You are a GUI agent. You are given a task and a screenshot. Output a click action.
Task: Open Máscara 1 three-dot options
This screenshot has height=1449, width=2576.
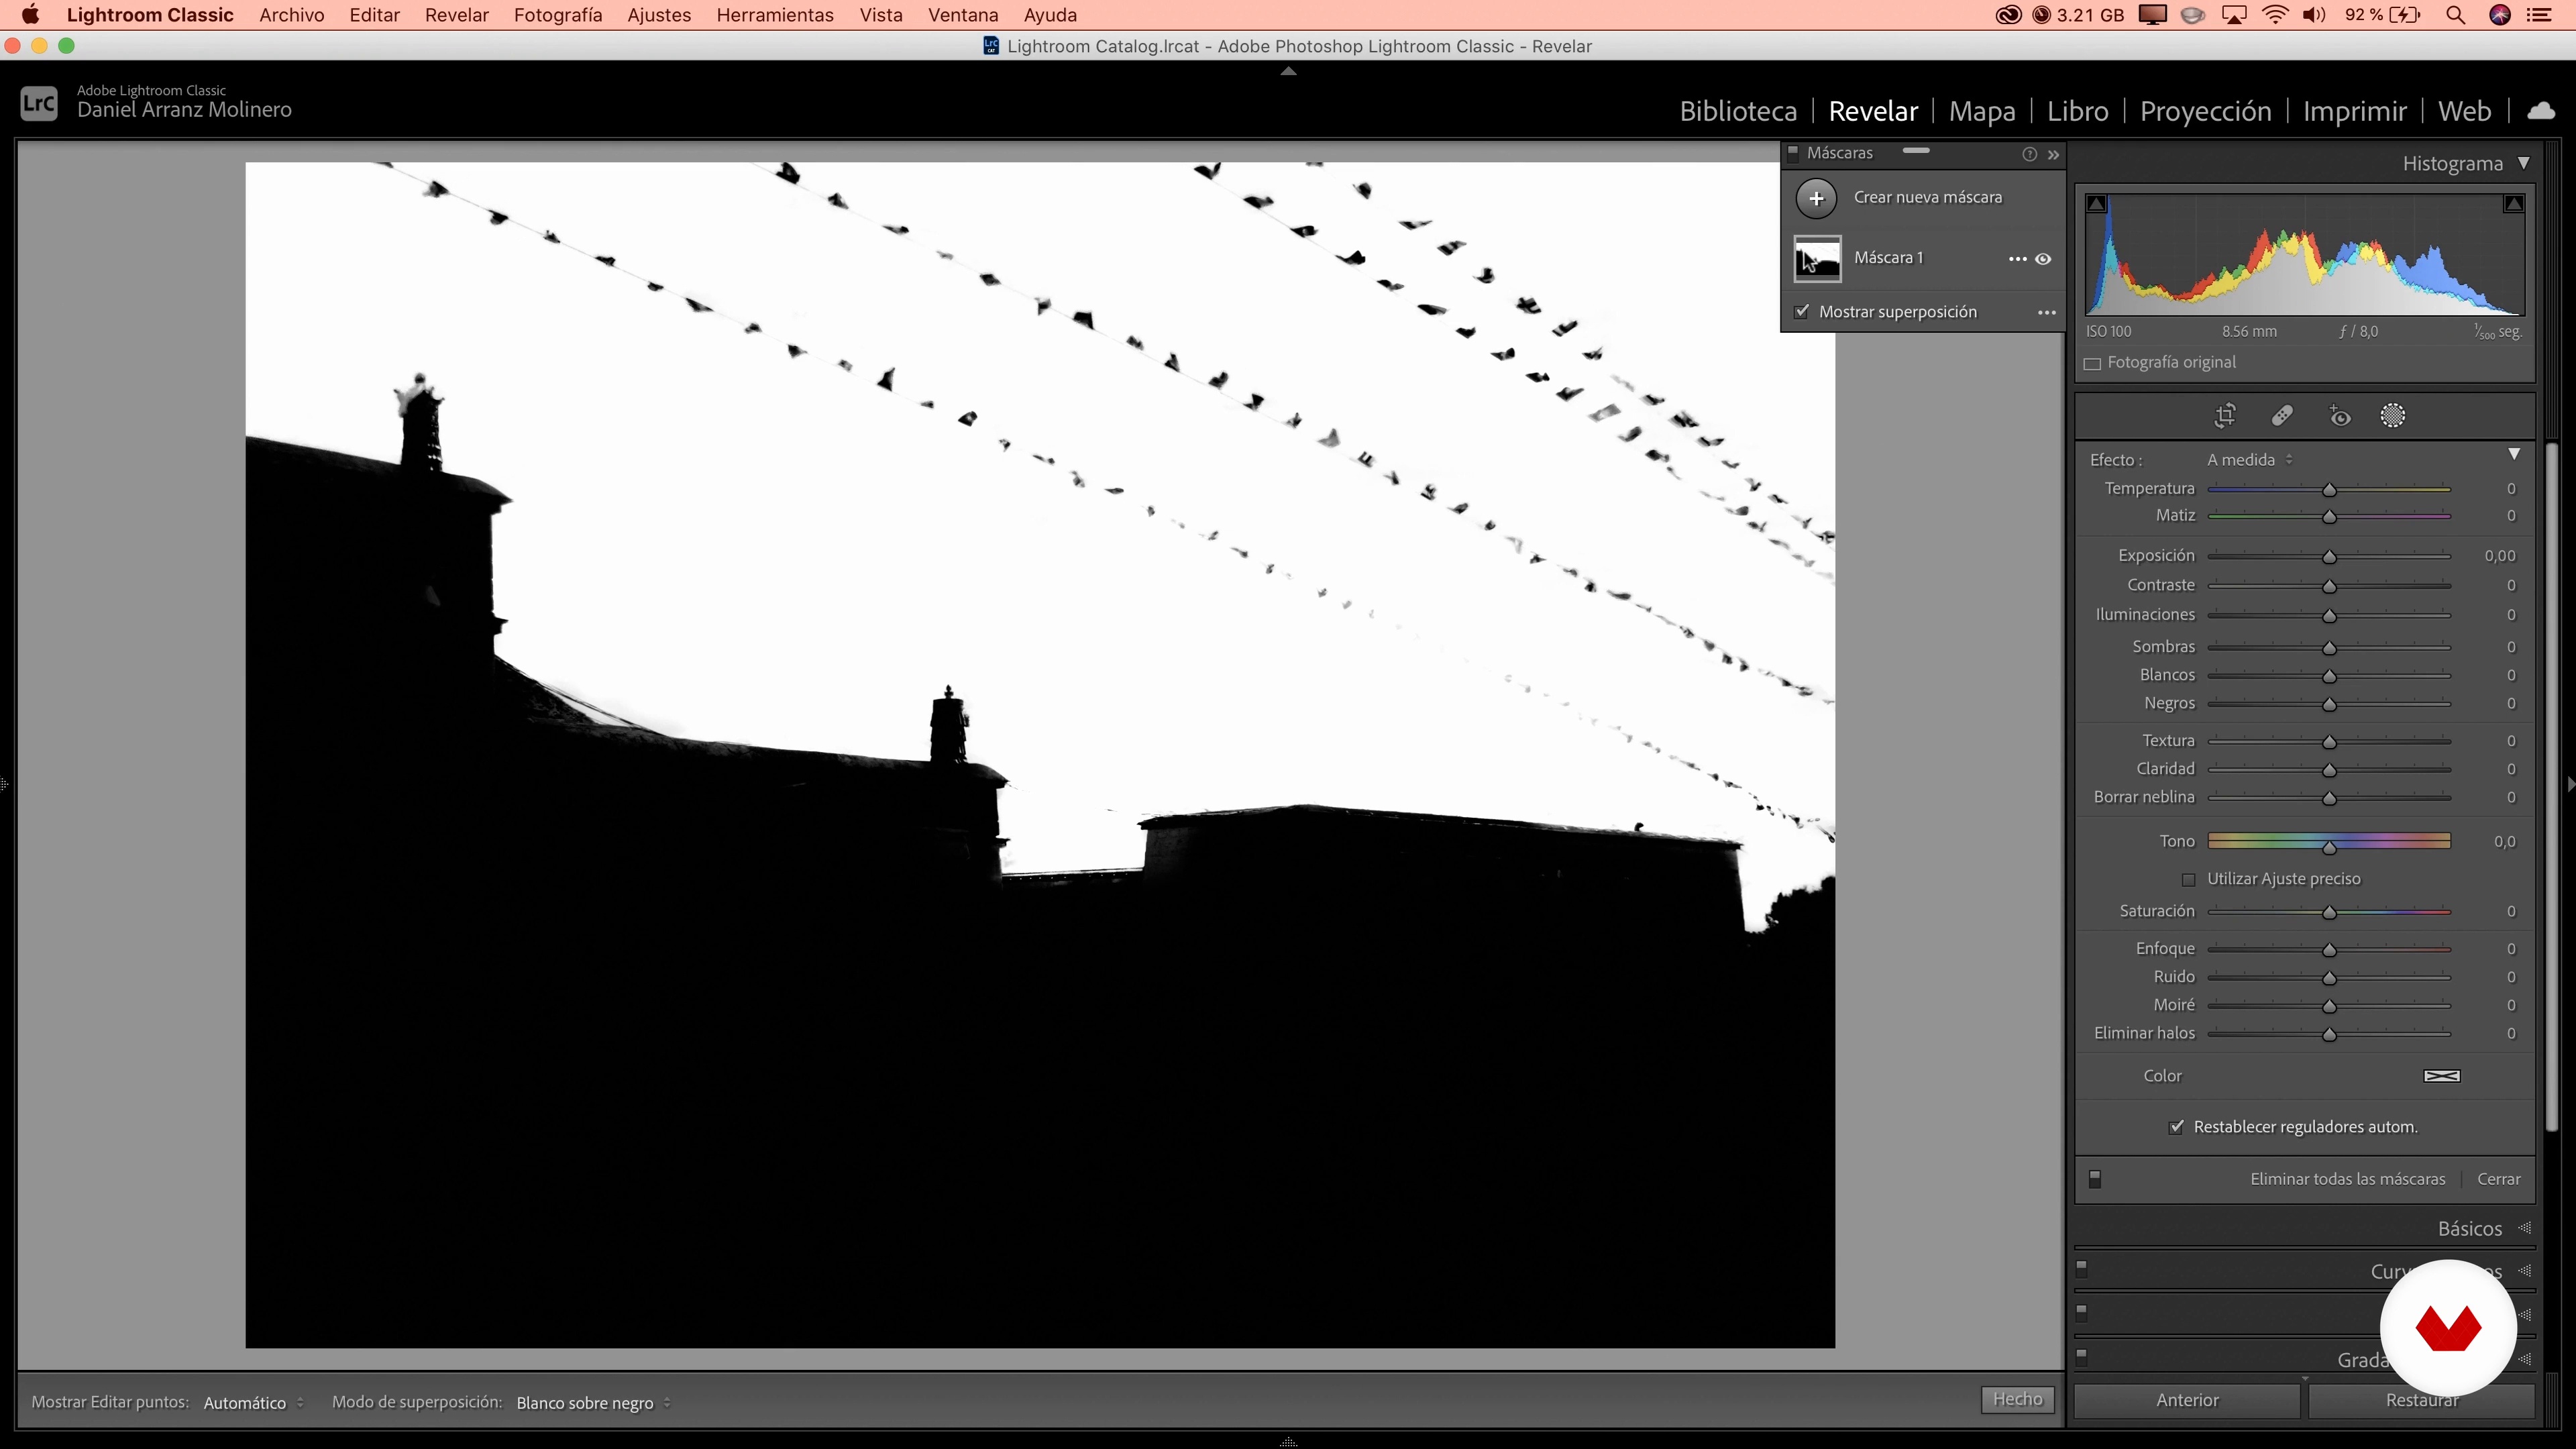tap(2017, 259)
